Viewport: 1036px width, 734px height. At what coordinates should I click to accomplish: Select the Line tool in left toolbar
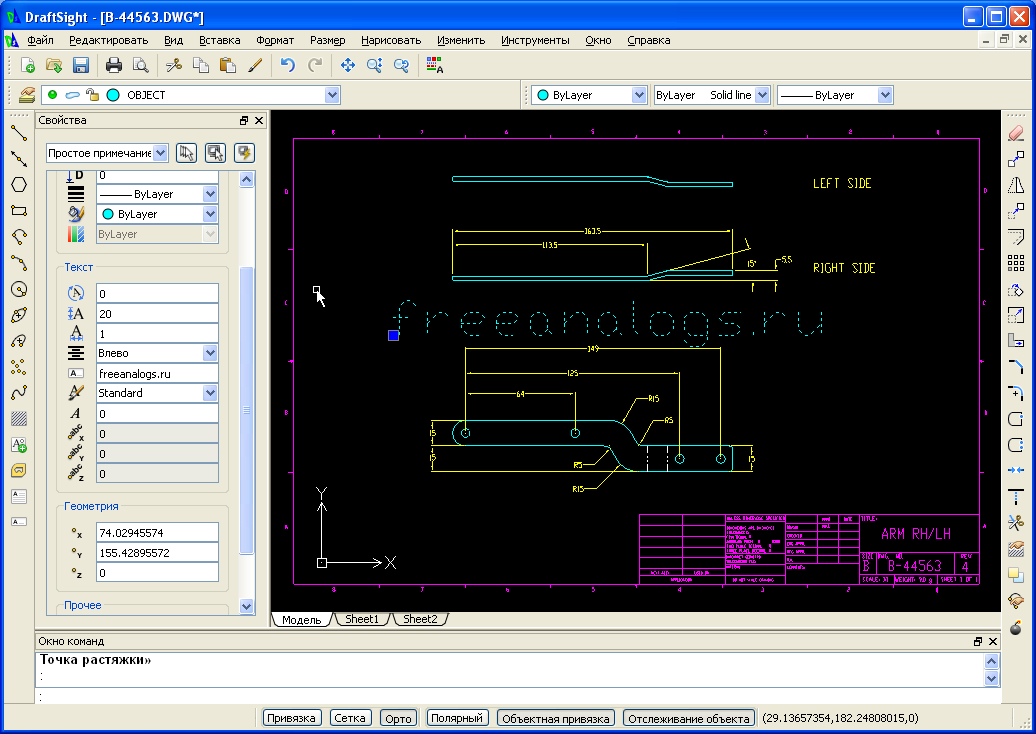pos(19,133)
